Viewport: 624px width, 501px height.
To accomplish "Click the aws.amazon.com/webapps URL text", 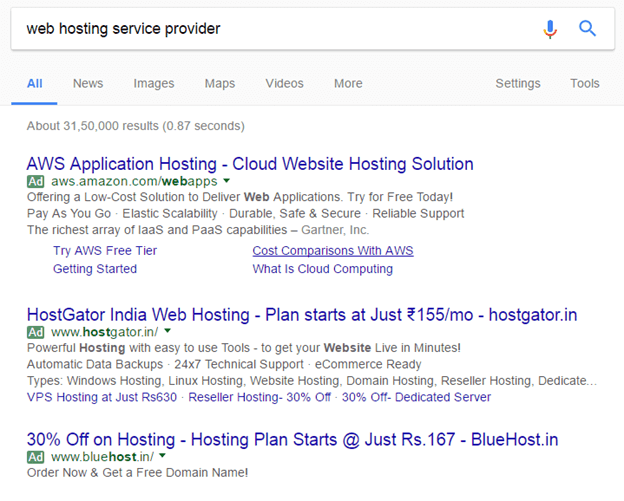I will click(134, 181).
